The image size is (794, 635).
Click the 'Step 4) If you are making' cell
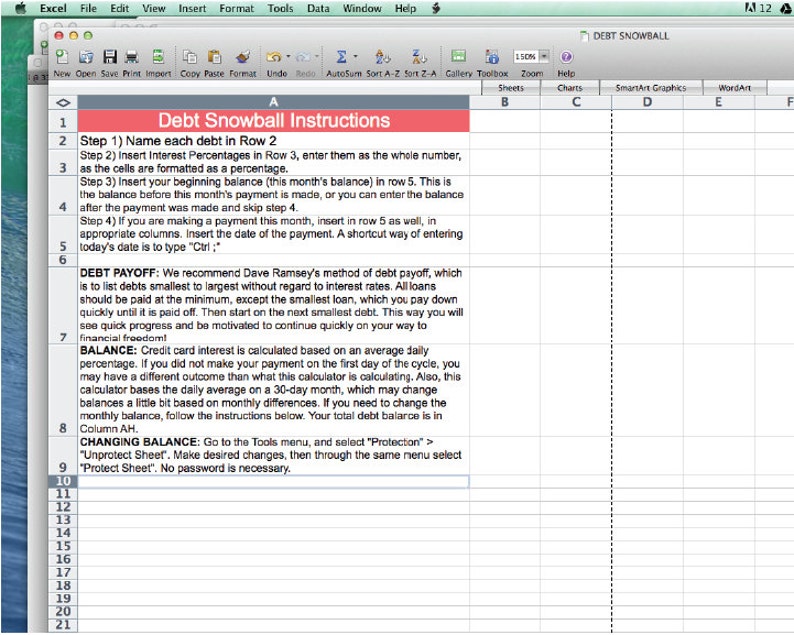coord(273,234)
